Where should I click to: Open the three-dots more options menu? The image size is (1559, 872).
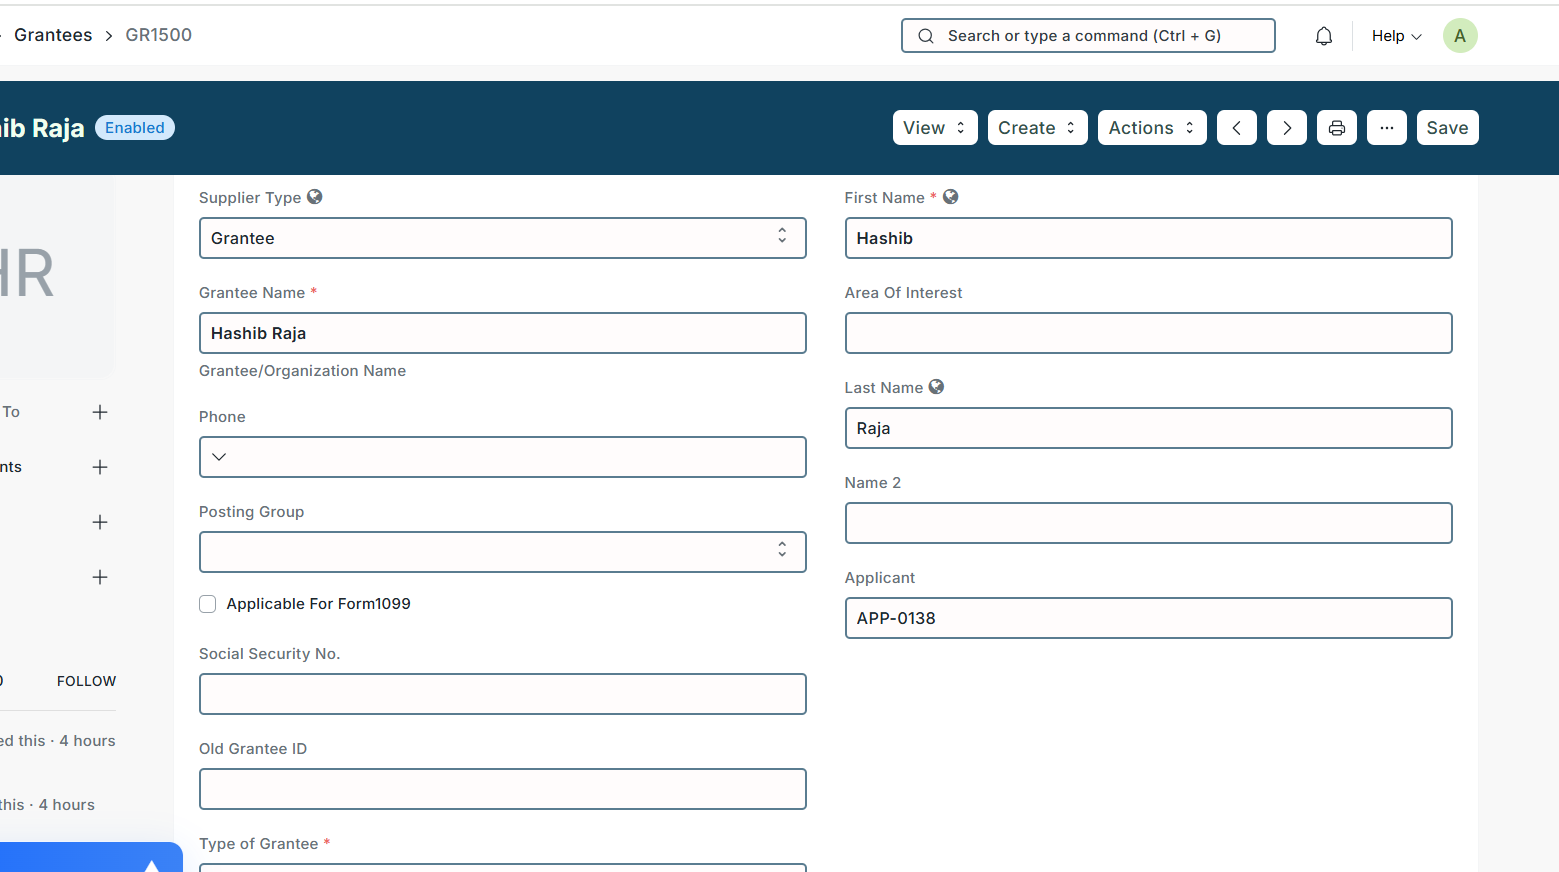[x=1386, y=128]
